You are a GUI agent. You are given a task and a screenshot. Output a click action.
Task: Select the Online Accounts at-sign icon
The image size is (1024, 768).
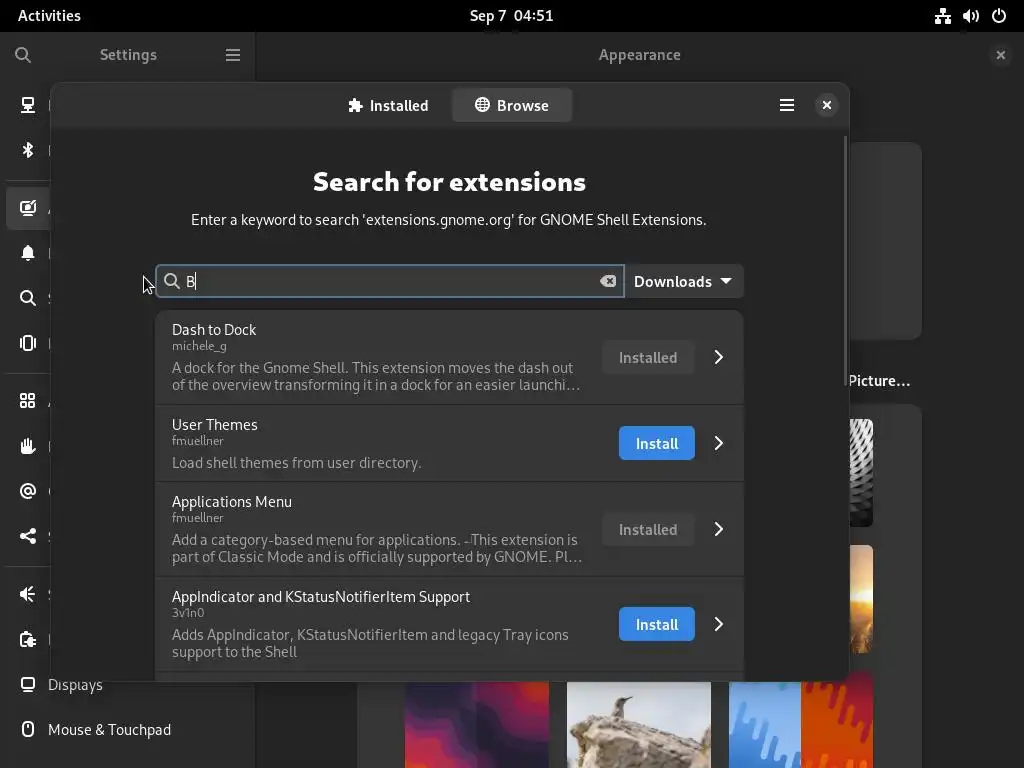27,491
